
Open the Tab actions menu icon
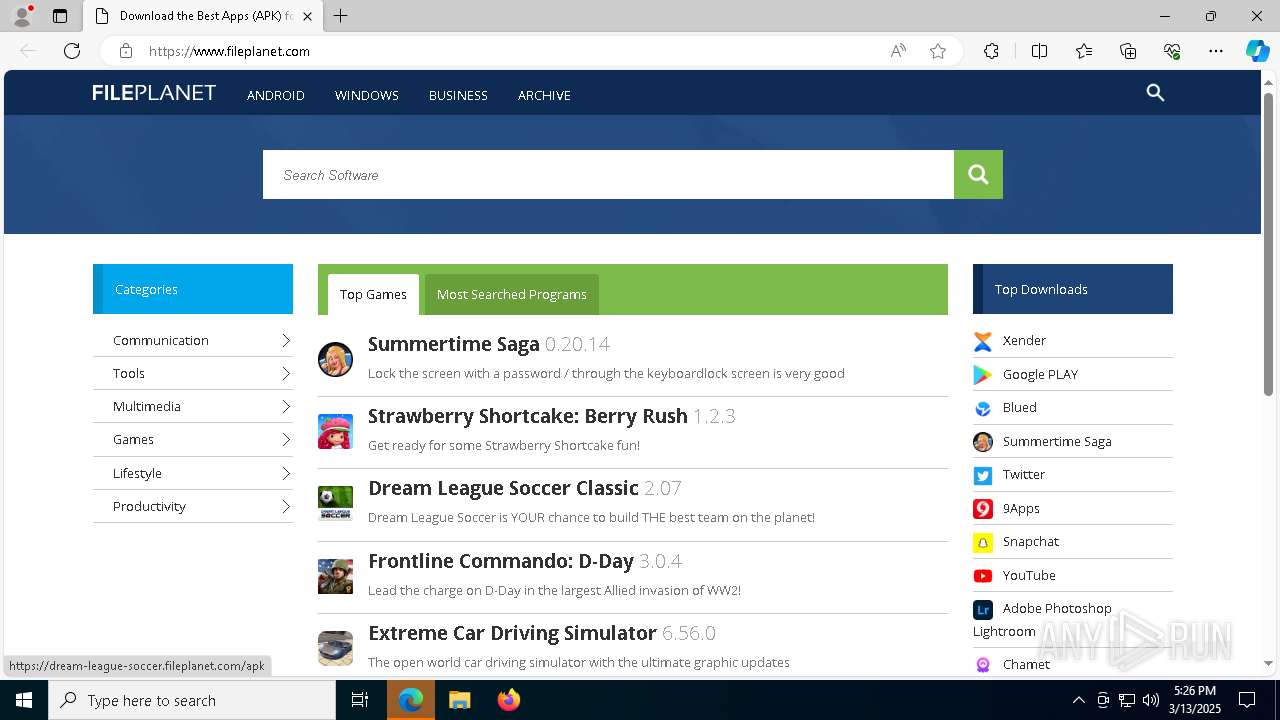point(60,16)
